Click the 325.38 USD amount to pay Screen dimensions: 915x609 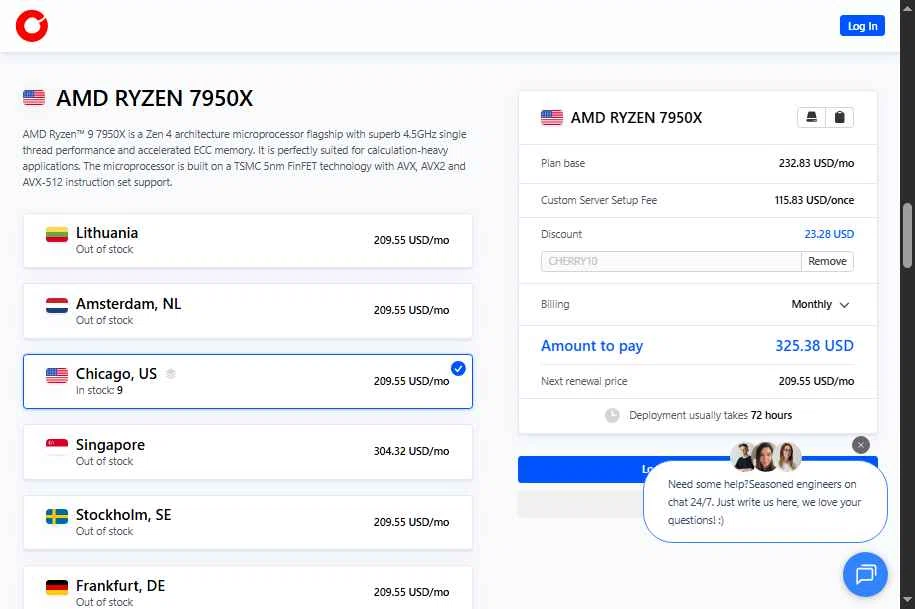[814, 346]
